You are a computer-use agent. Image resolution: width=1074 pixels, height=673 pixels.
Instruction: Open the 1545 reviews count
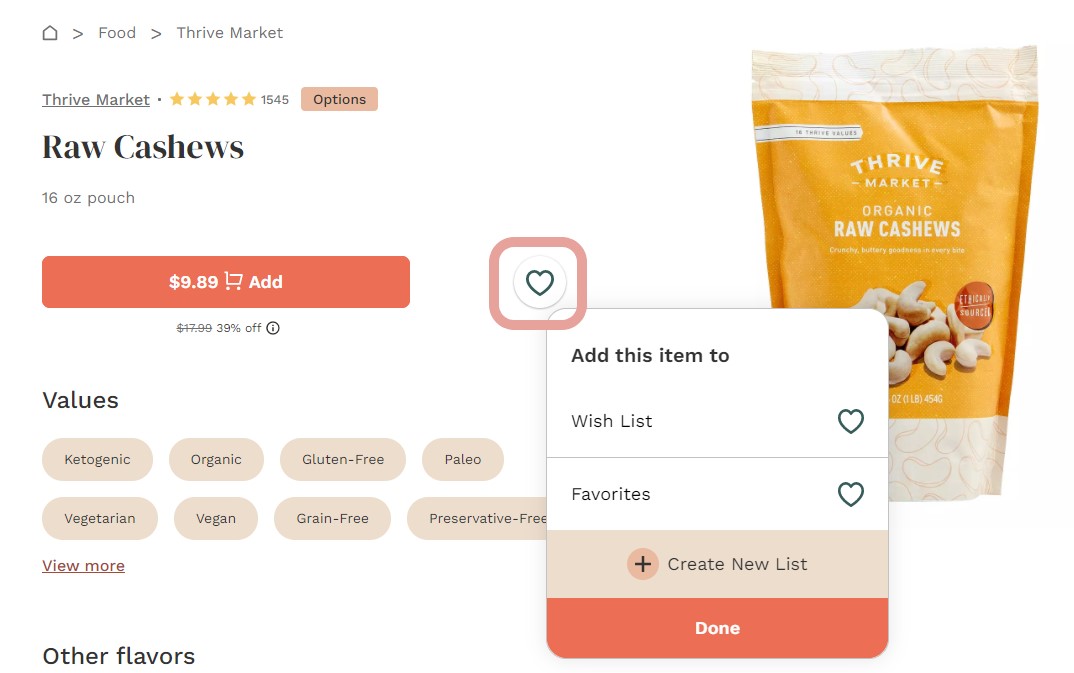pyautogui.click(x=275, y=100)
